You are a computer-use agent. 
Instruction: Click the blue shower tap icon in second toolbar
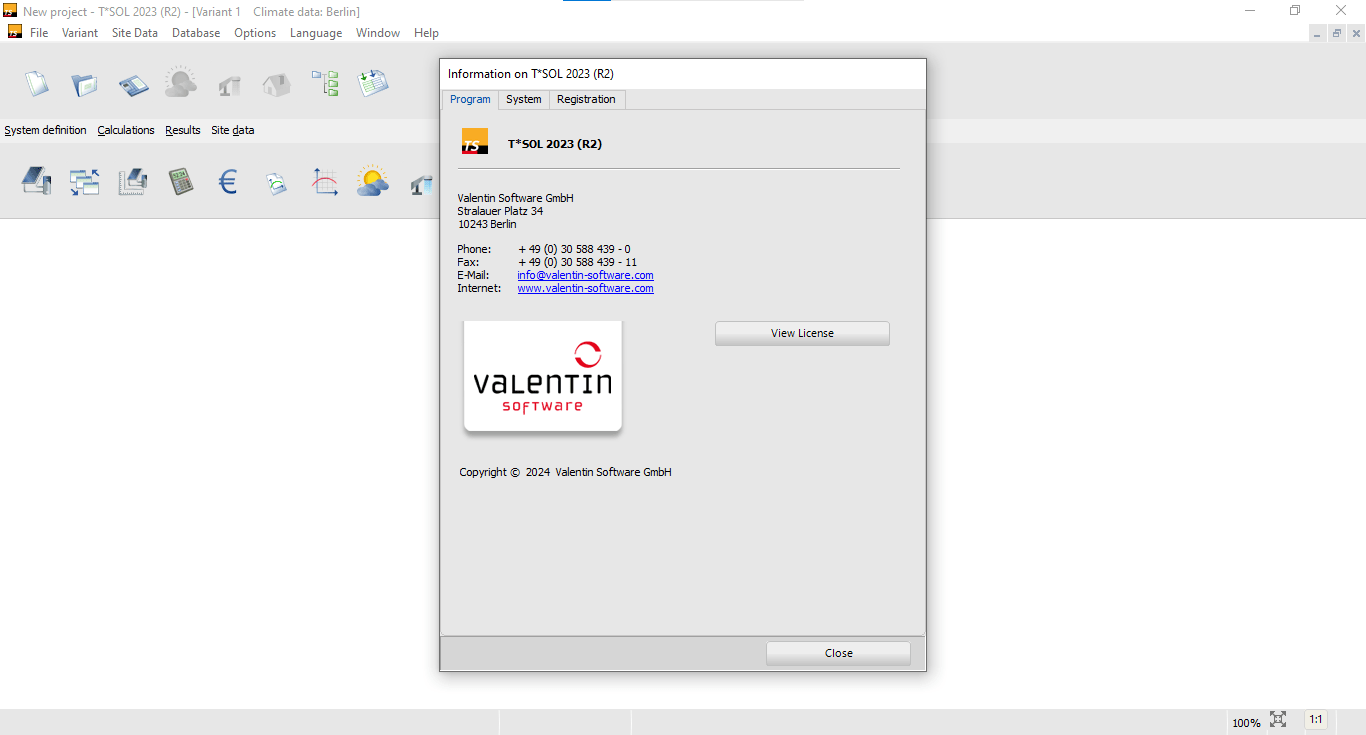422,184
